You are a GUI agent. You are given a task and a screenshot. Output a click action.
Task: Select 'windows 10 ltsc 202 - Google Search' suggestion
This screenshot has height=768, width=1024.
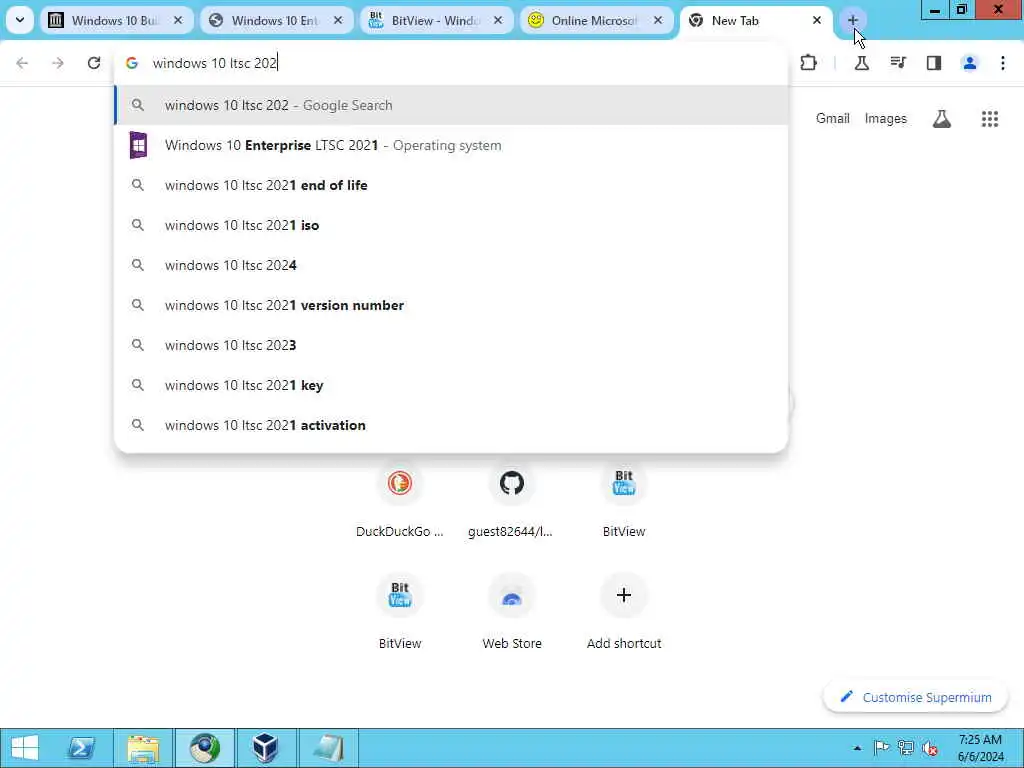tap(451, 105)
